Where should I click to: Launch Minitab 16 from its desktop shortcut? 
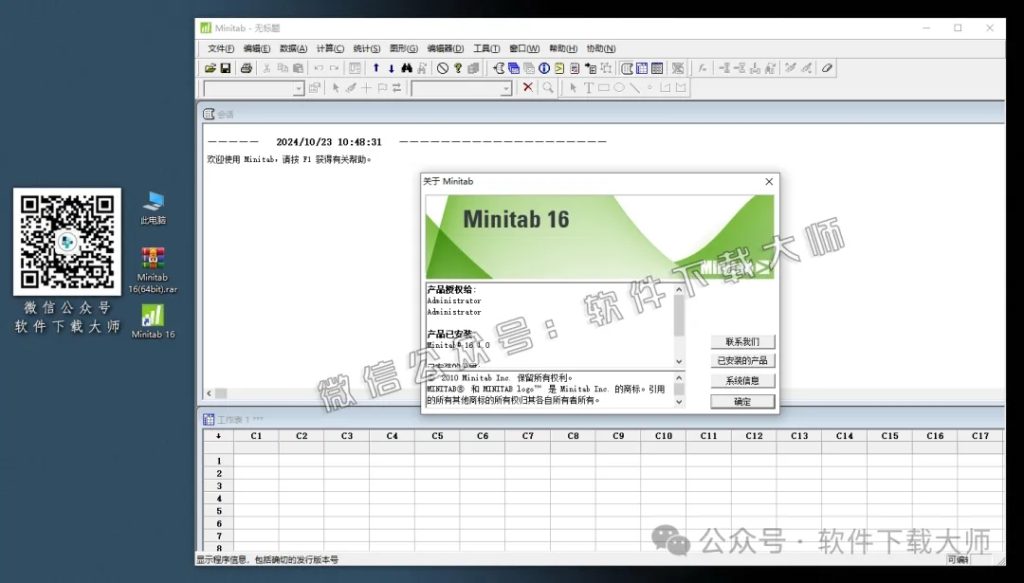click(152, 316)
